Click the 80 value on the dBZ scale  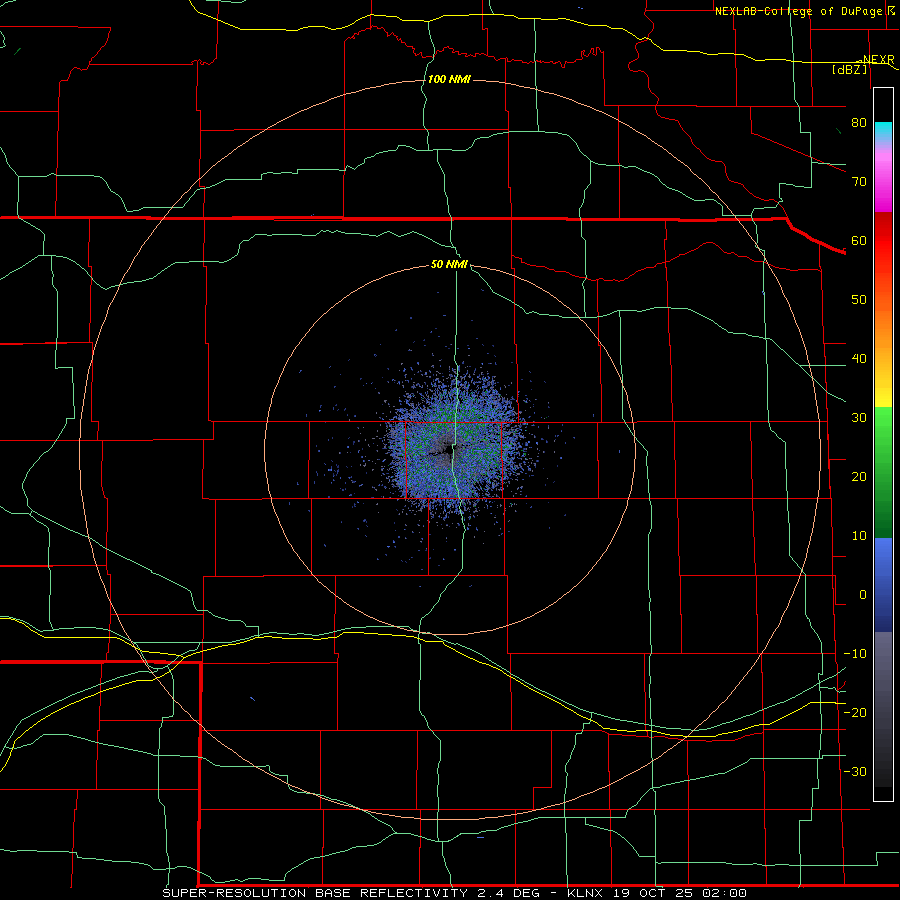859,123
